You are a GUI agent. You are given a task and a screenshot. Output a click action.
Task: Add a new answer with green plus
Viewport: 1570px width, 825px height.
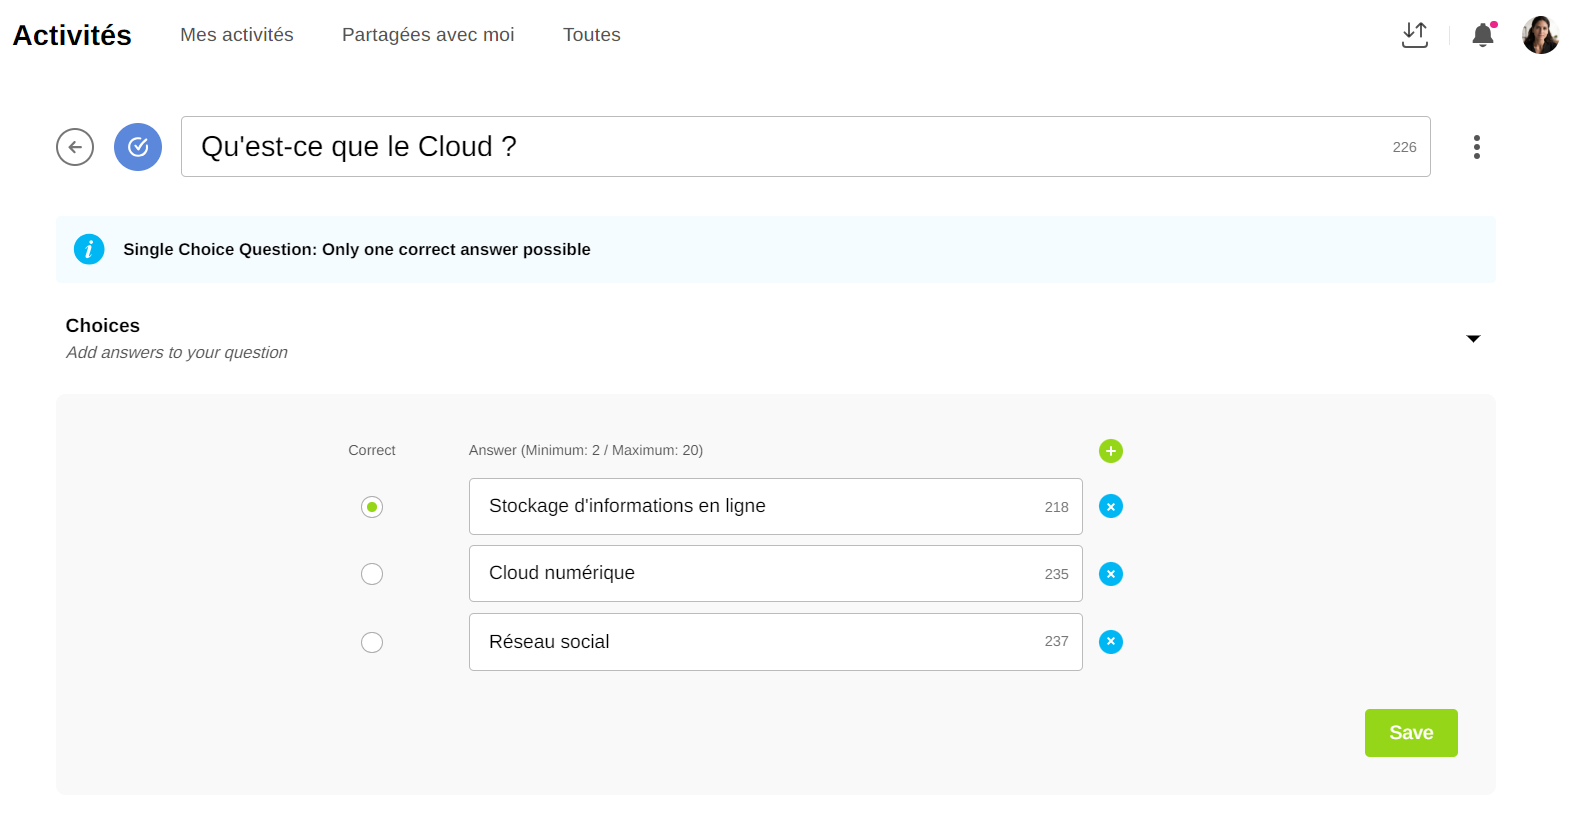point(1110,451)
